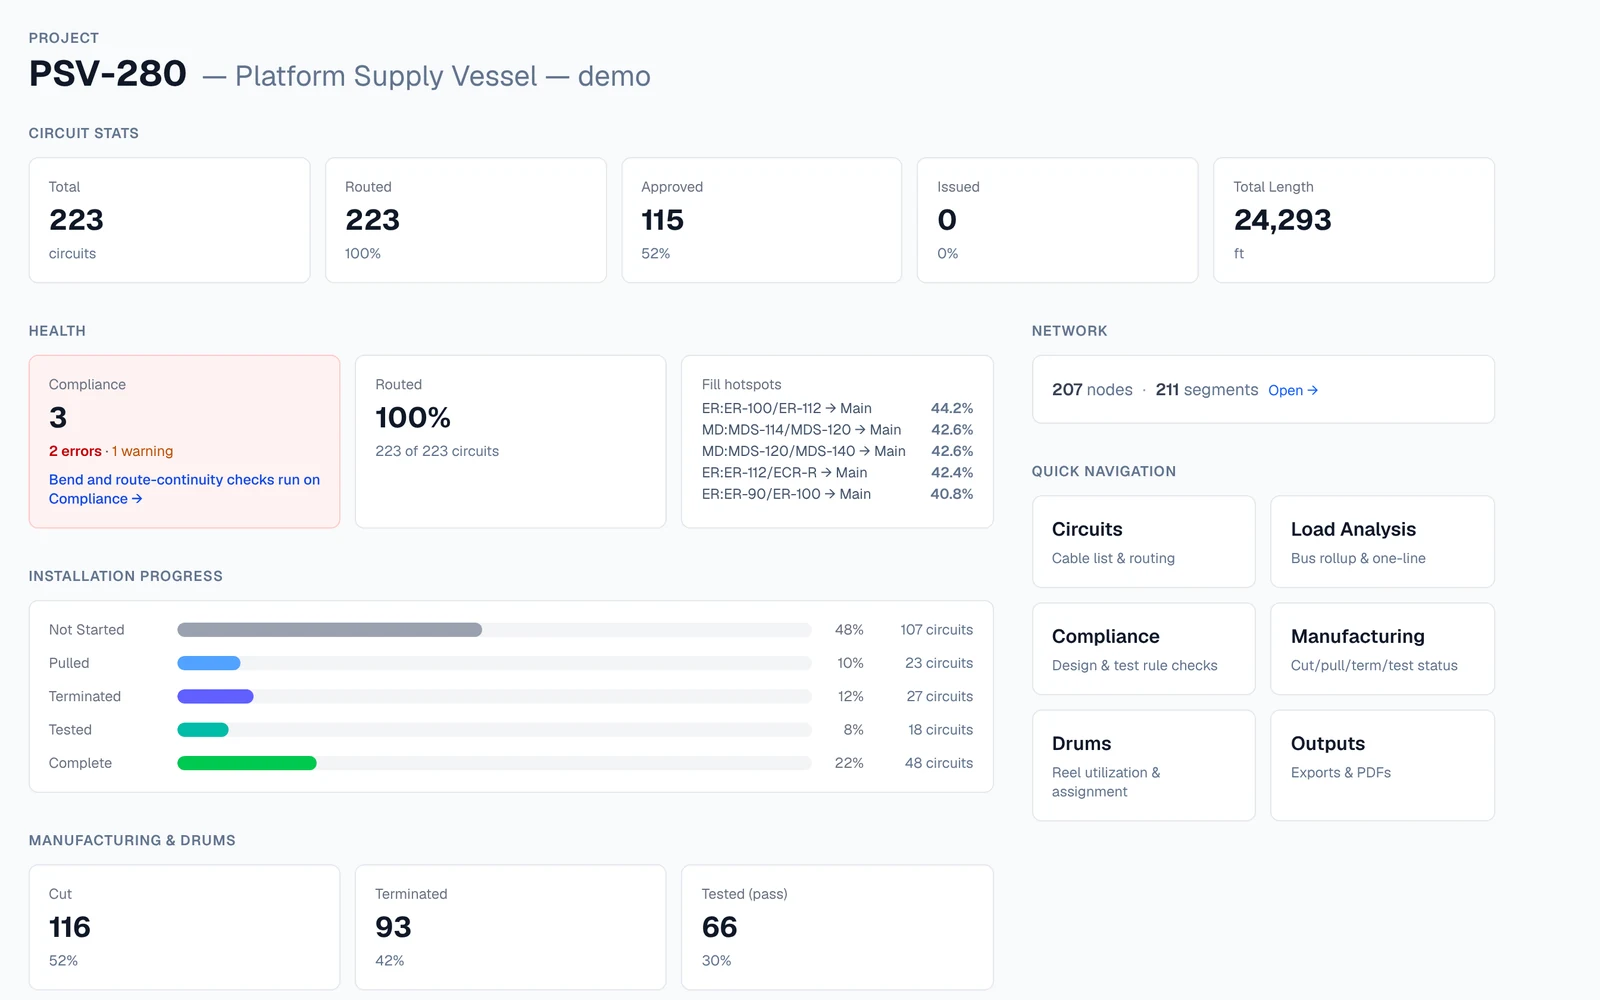Open the Load Analysis navigation card
The width and height of the screenshot is (1600, 1000).
(1382, 542)
